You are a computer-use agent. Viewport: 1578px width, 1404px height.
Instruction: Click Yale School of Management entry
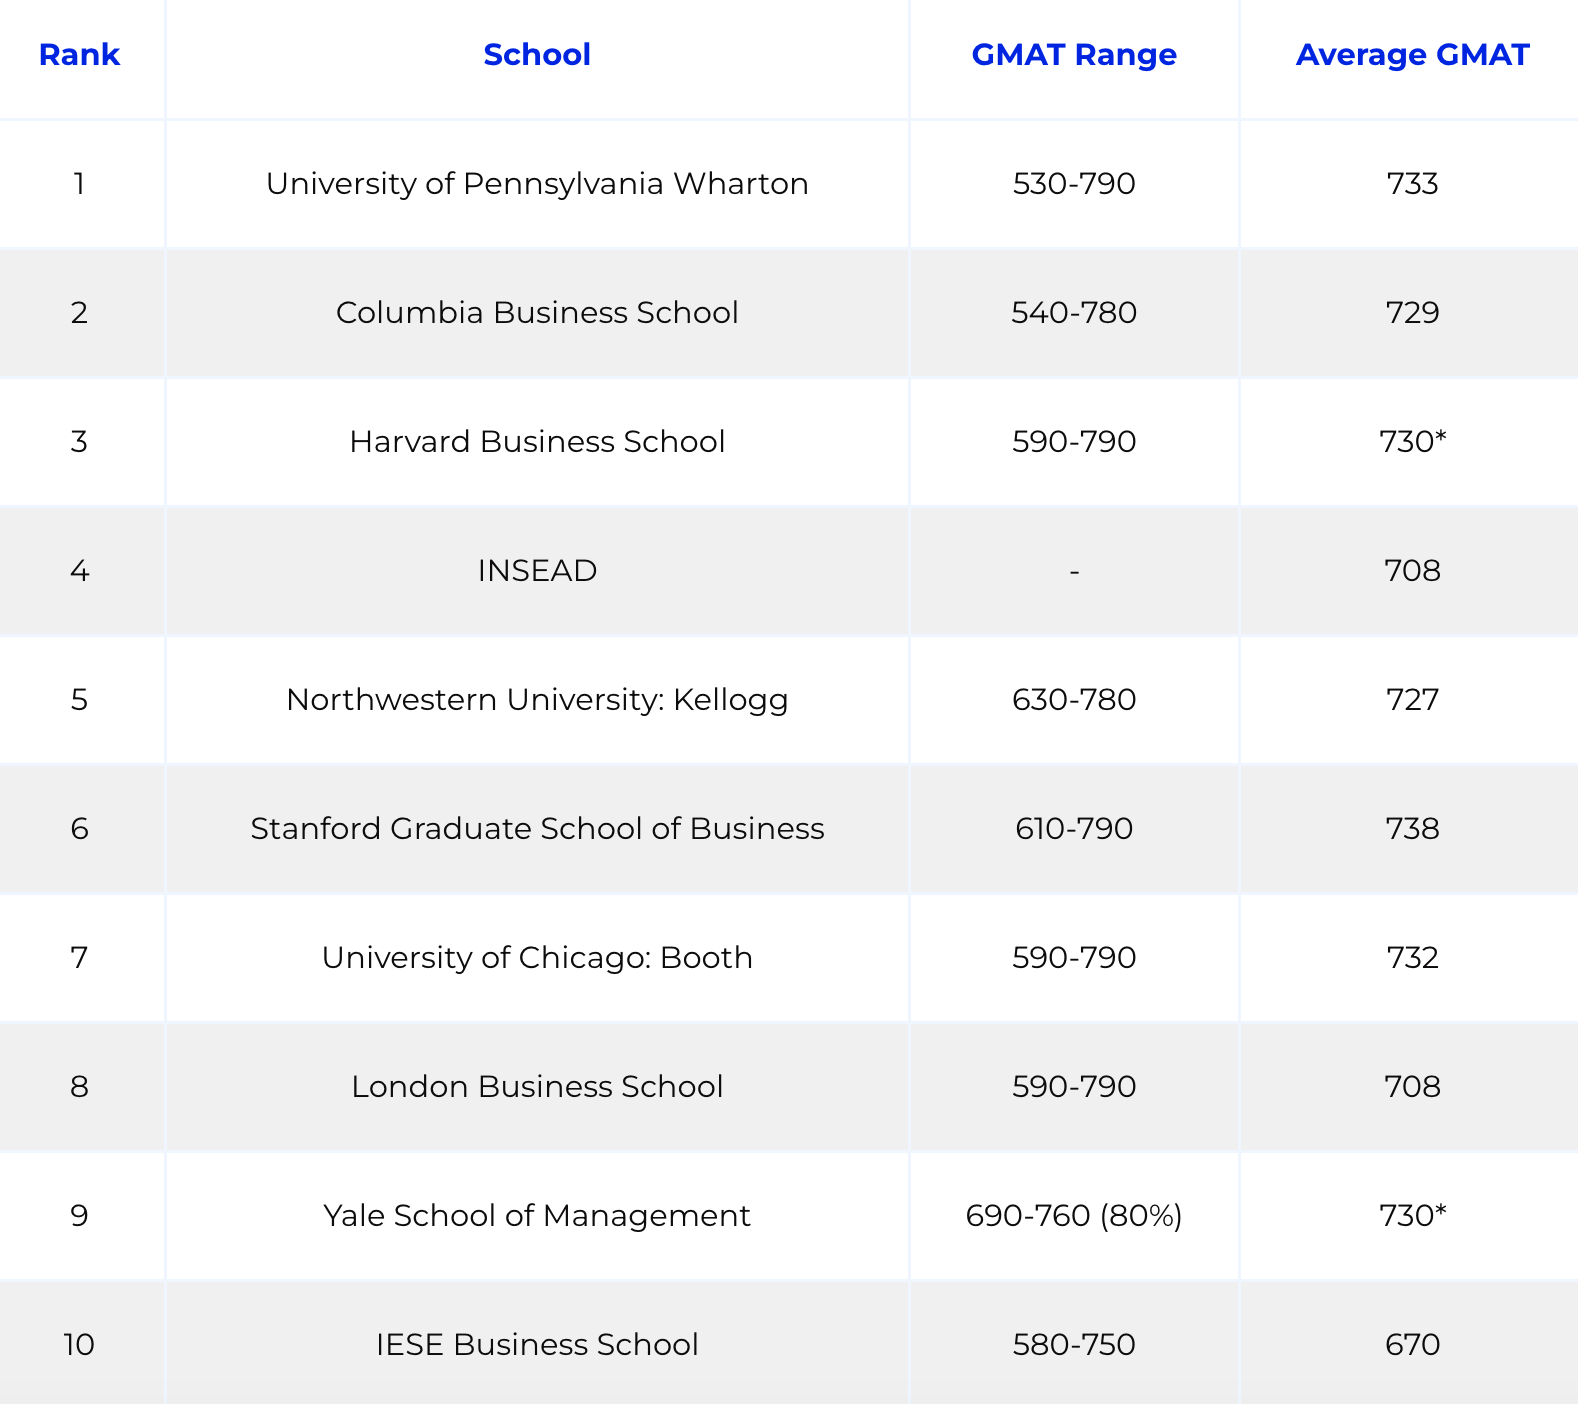coord(537,1215)
